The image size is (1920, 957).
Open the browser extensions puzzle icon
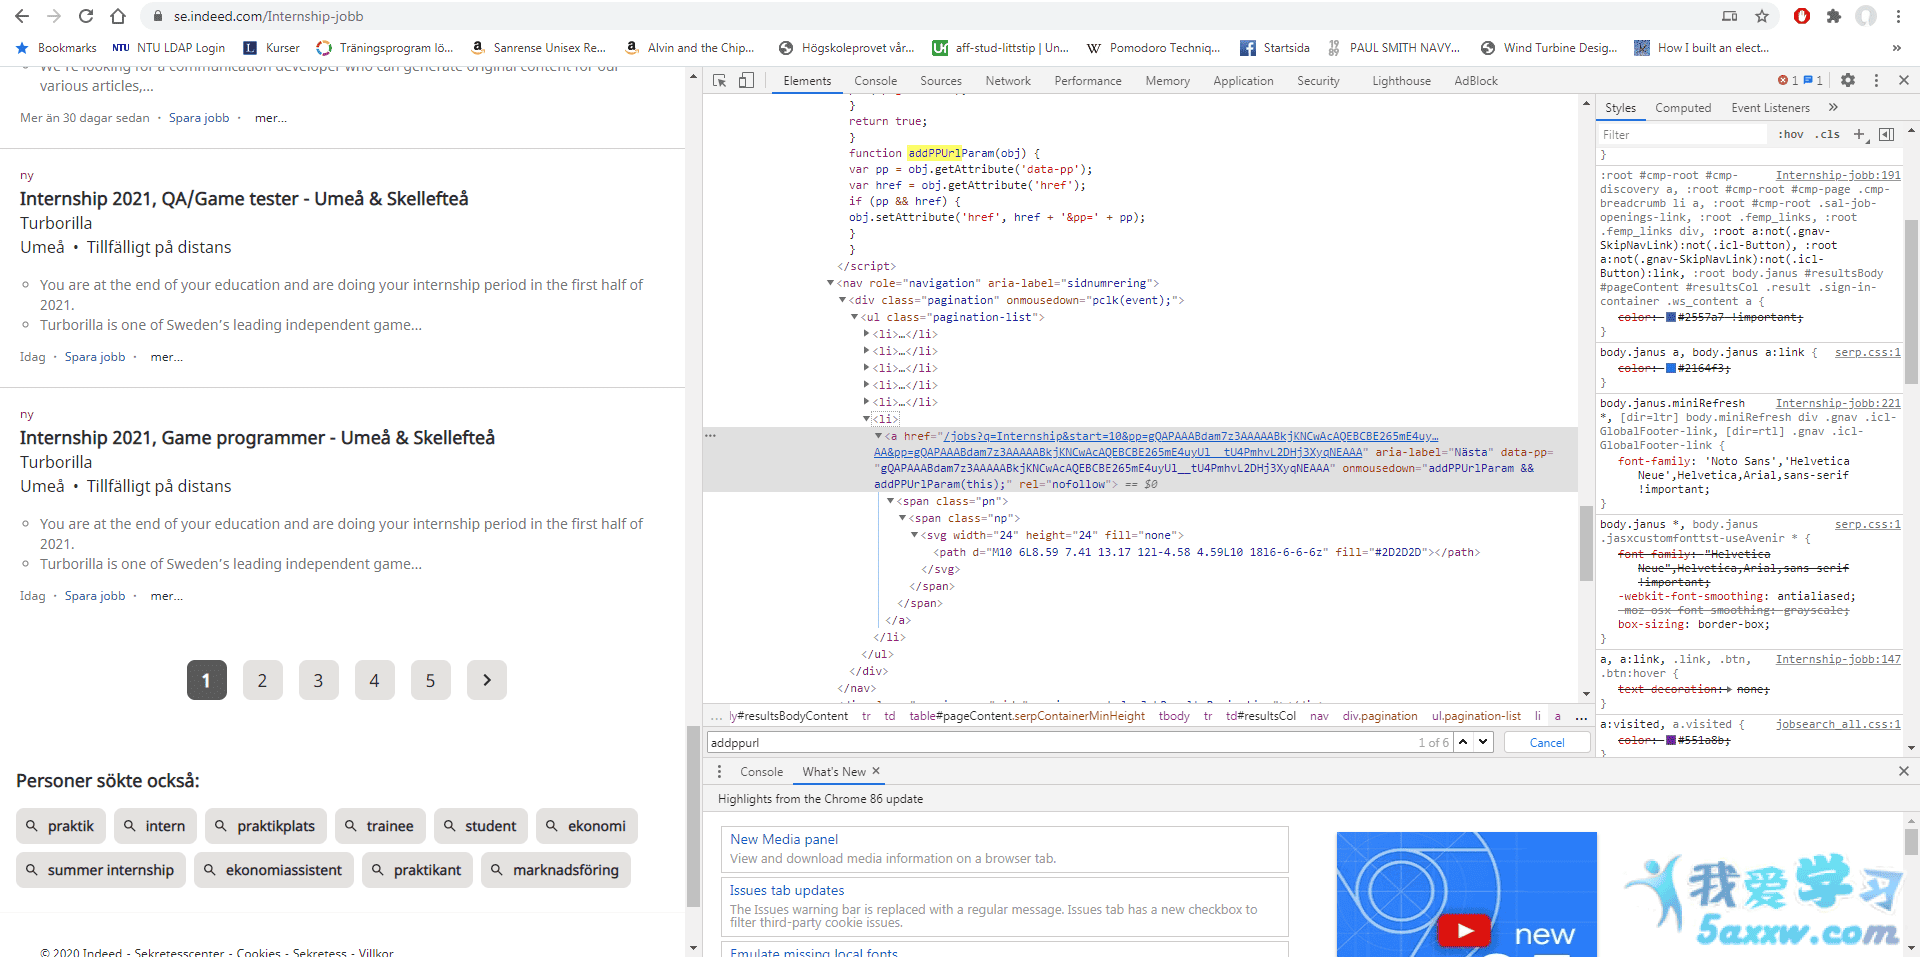(x=1833, y=16)
